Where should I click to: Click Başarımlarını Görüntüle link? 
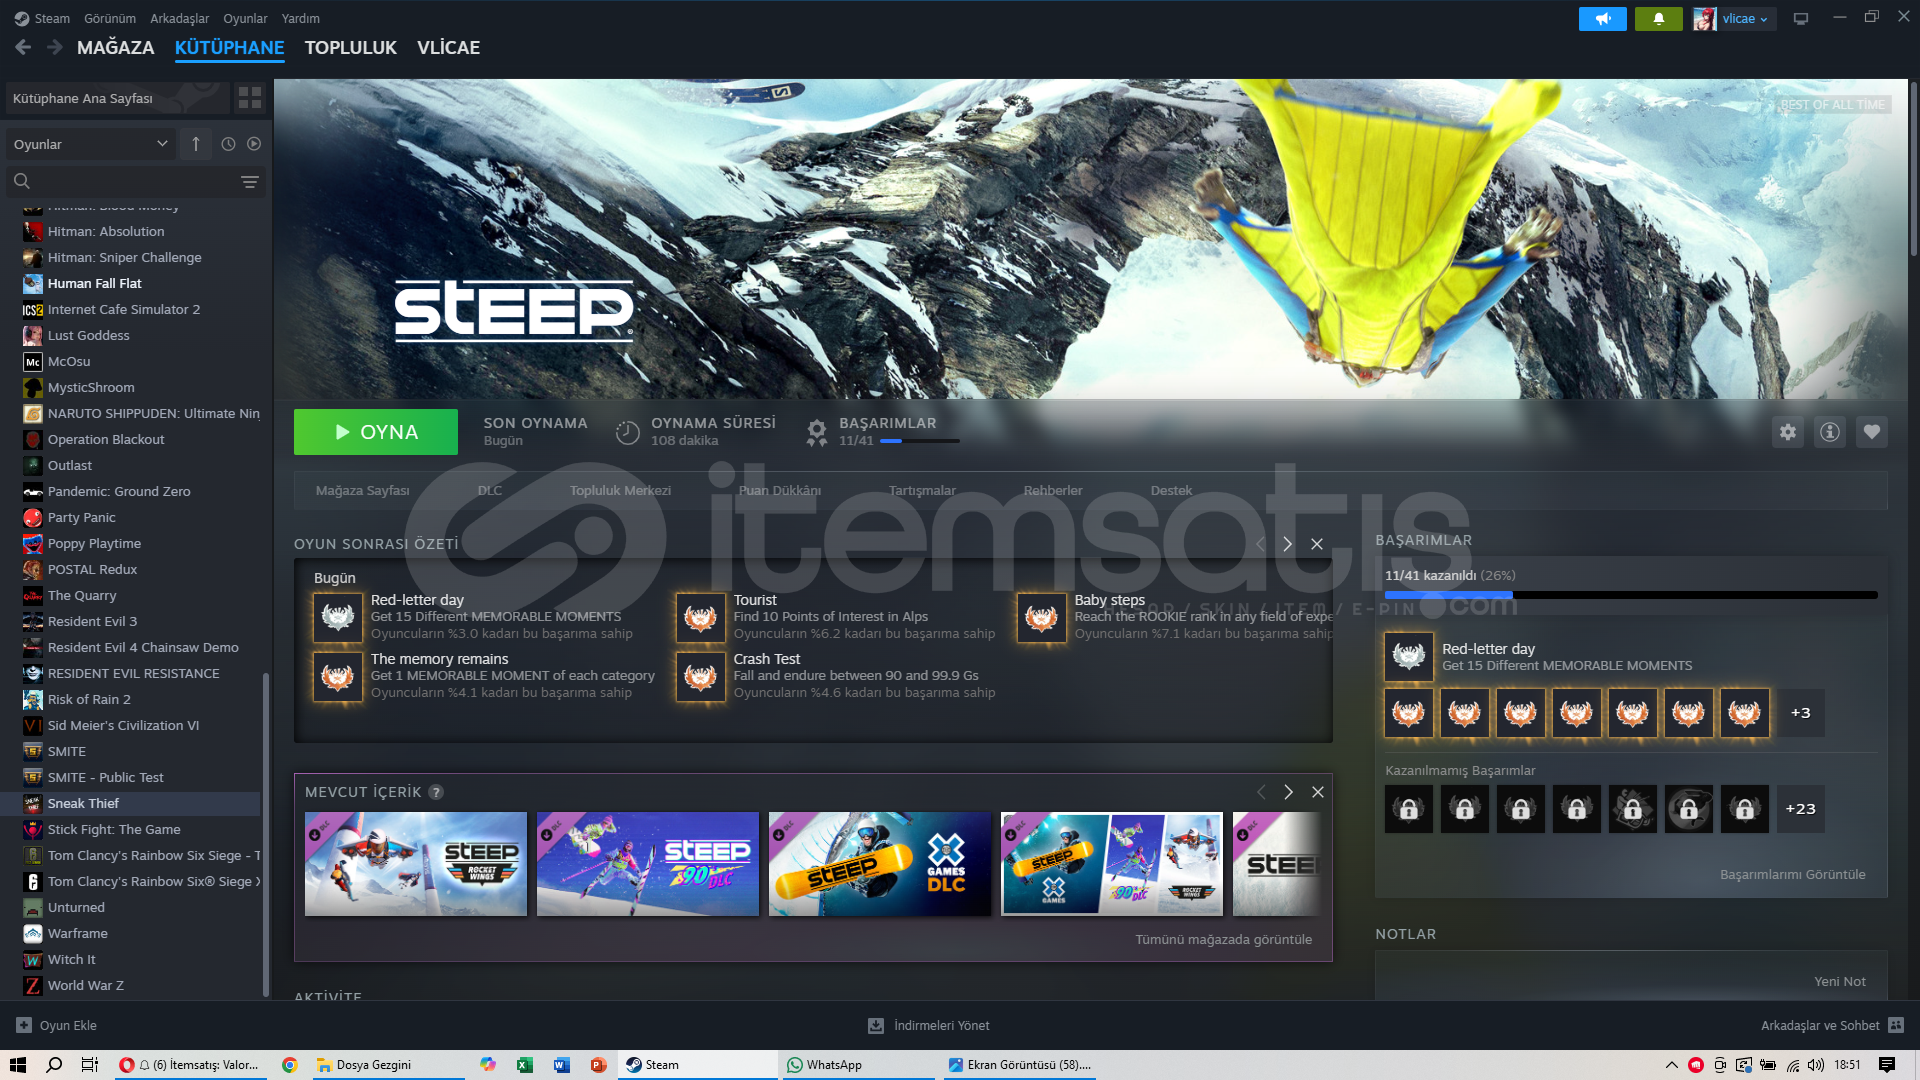(x=1793, y=874)
